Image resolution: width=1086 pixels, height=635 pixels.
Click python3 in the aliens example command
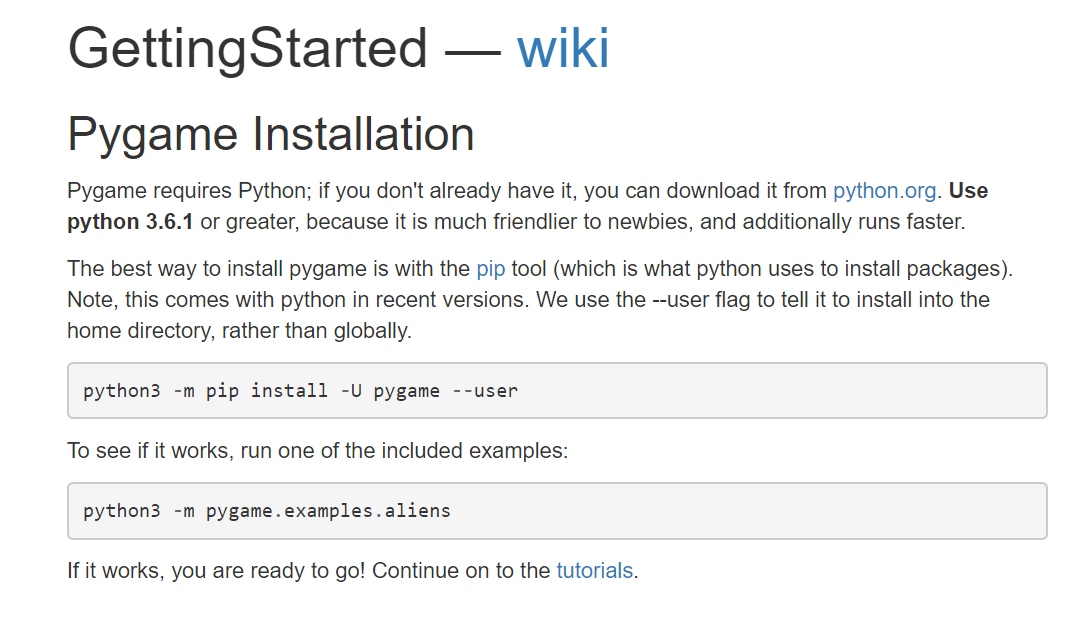coord(122,511)
